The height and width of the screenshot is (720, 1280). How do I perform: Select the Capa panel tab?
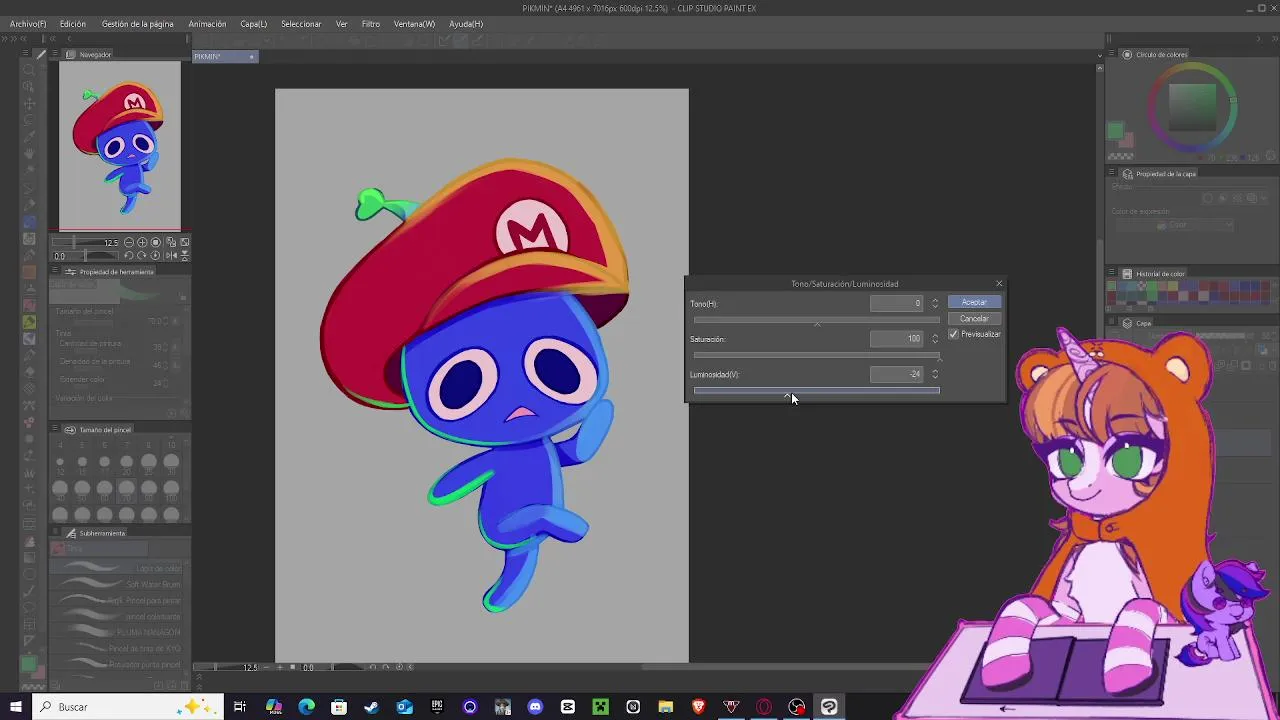1137,324
